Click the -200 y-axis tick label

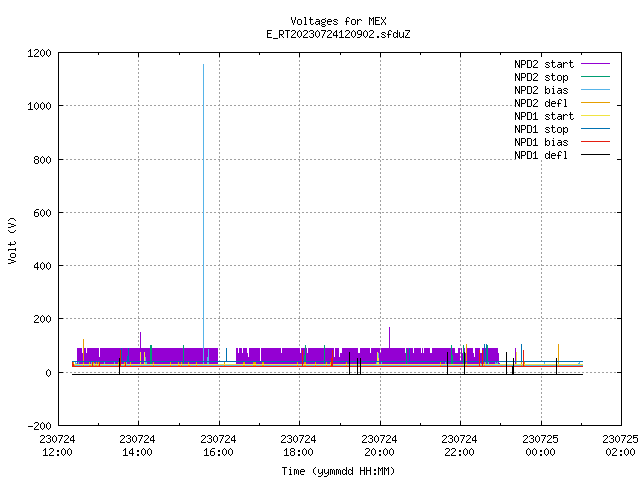coord(39,426)
